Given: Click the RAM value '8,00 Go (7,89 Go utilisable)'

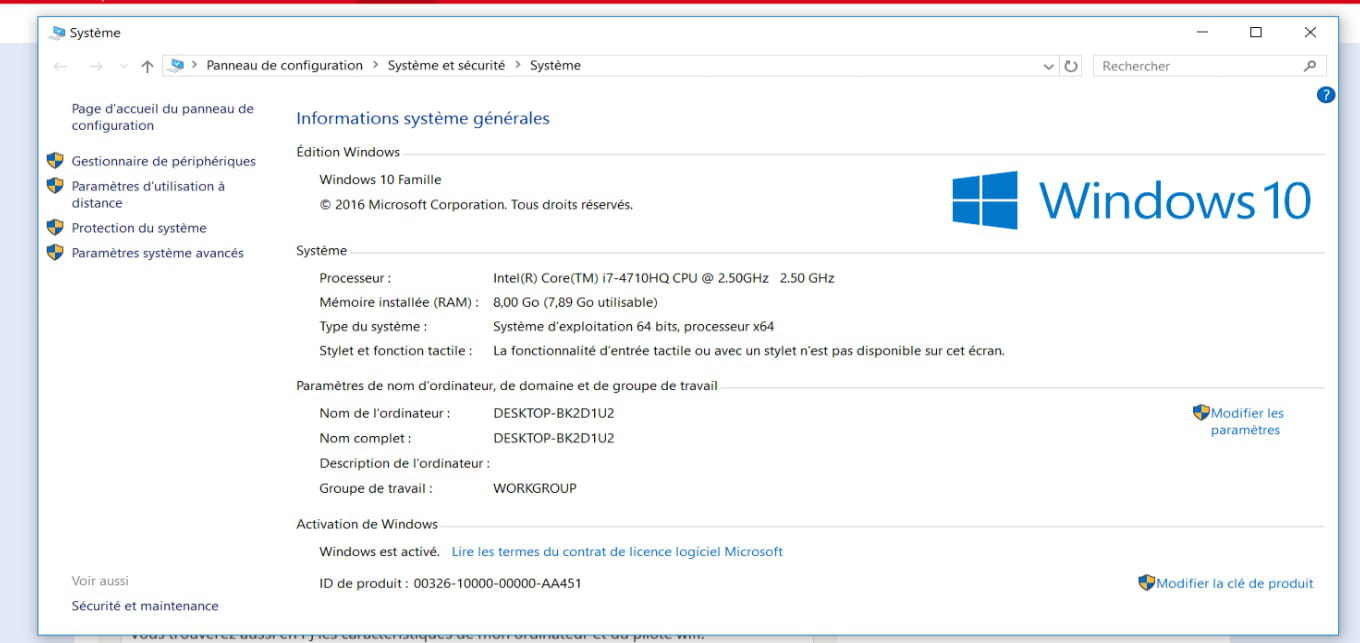Looking at the screenshot, I should click(575, 302).
